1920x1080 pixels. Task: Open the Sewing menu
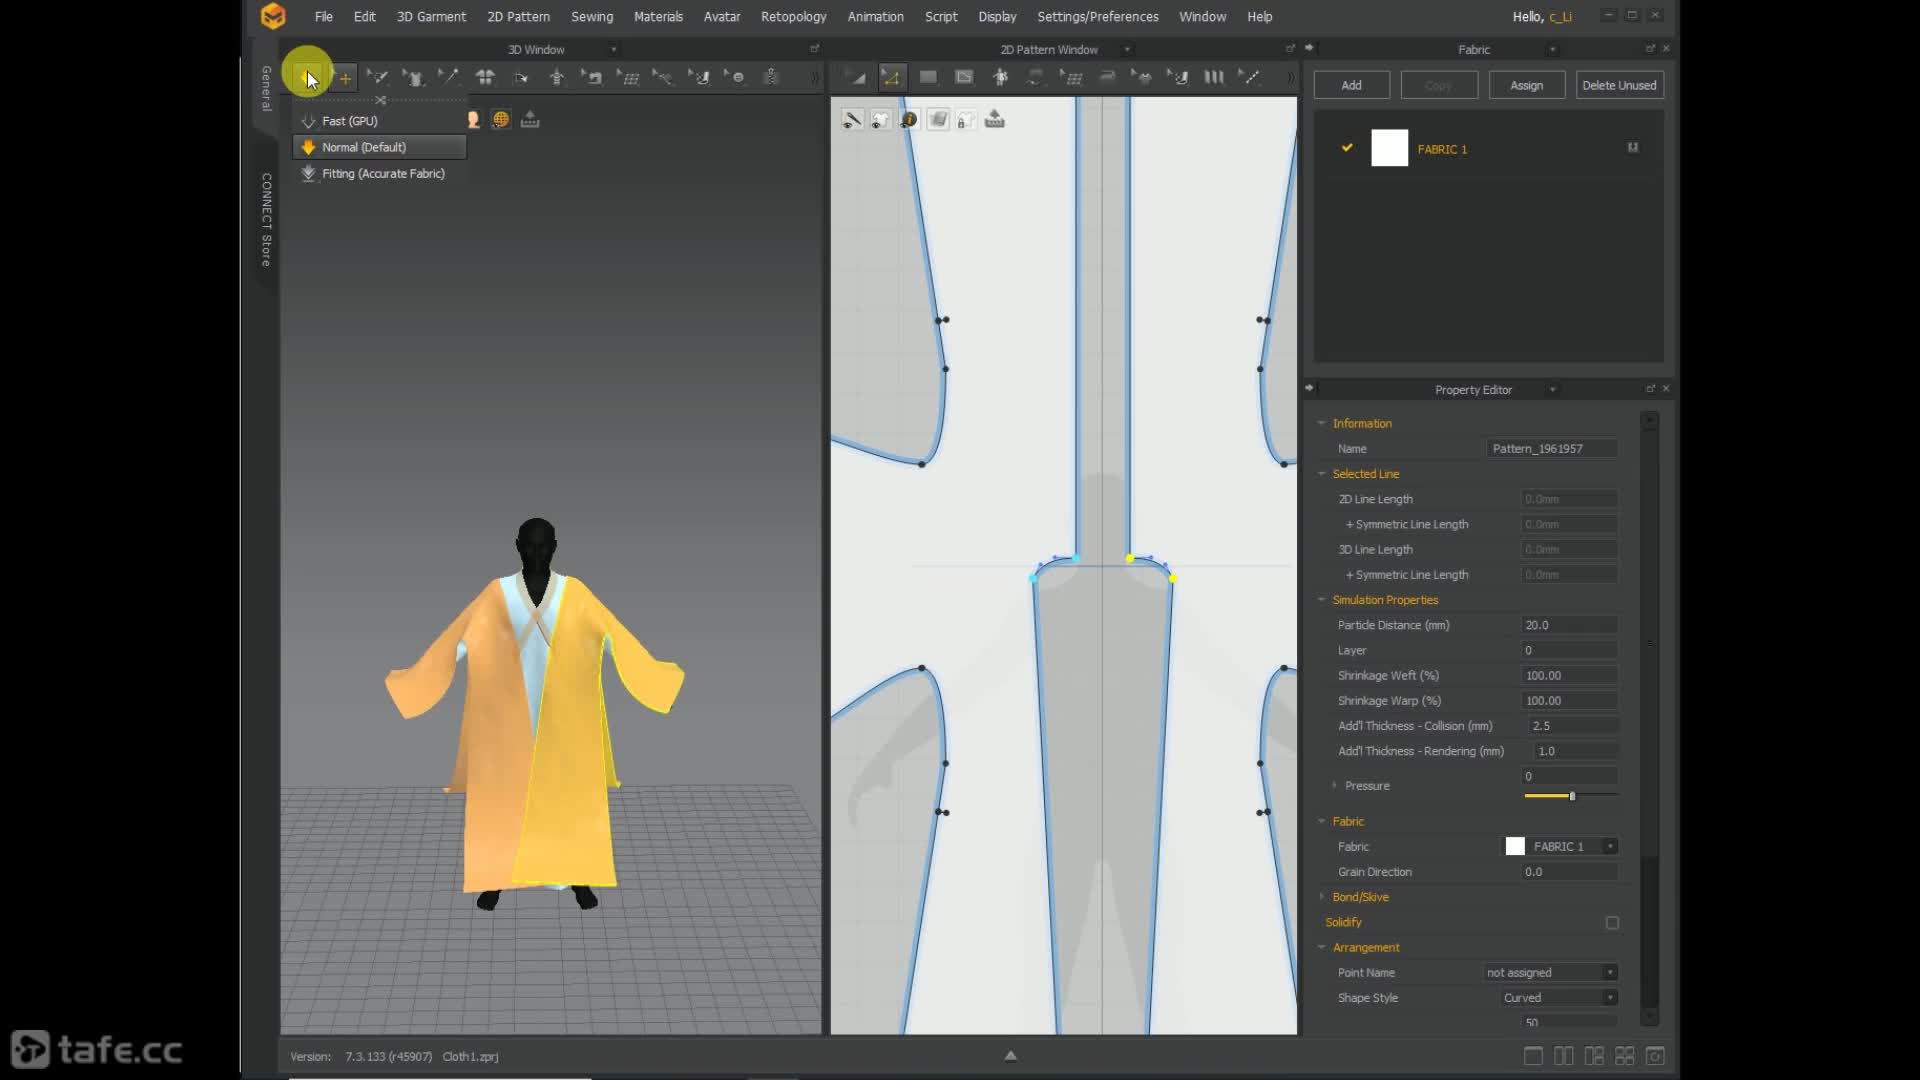(592, 17)
